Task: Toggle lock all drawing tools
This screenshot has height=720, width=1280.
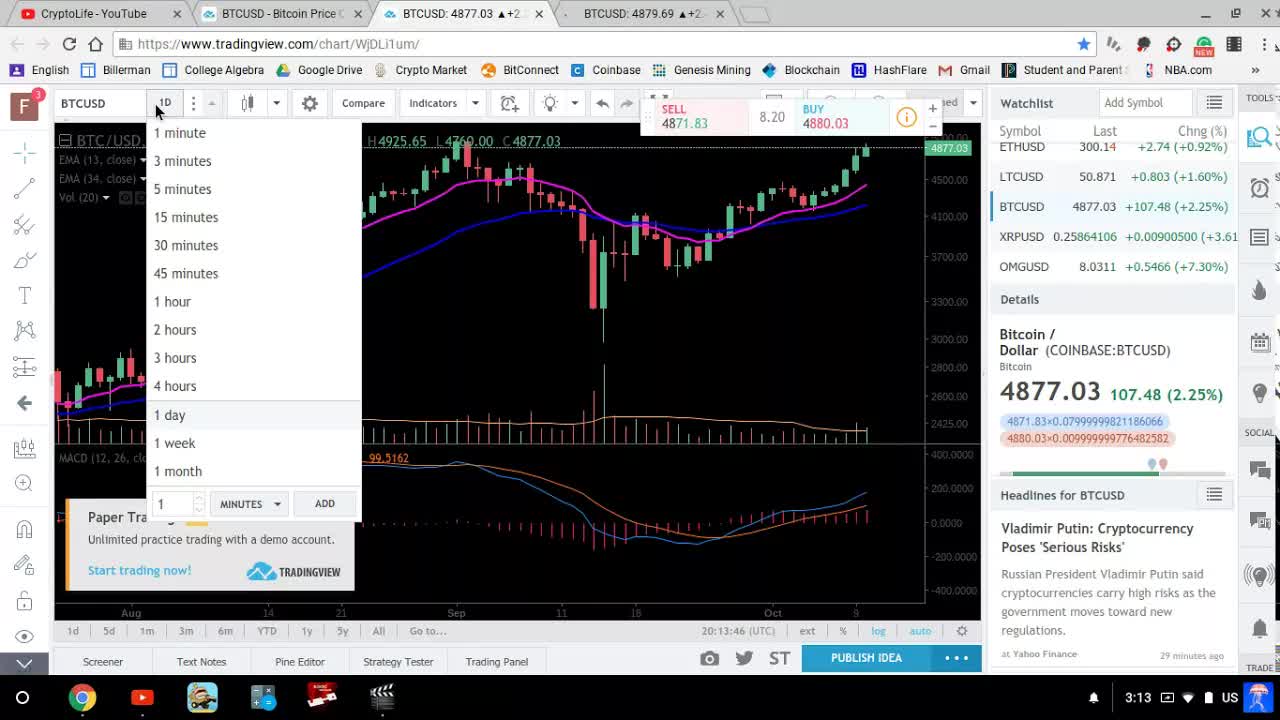Action: click(25, 601)
